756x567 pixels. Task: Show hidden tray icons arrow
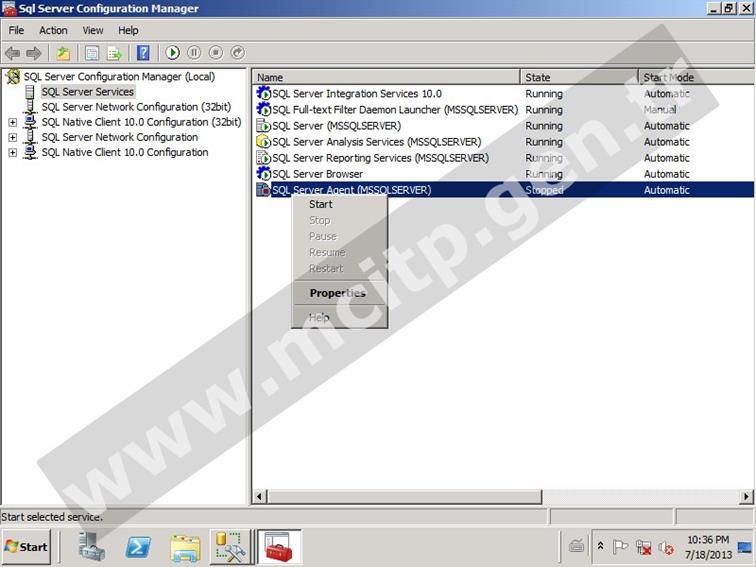(x=601, y=546)
